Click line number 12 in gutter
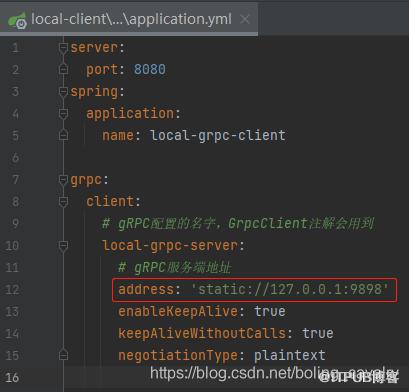The image size is (409, 392). point(12,290)
